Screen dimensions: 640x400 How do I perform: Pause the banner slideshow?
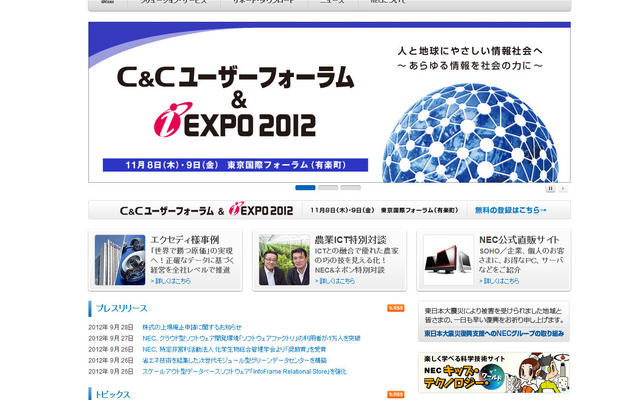pos(550,188)
